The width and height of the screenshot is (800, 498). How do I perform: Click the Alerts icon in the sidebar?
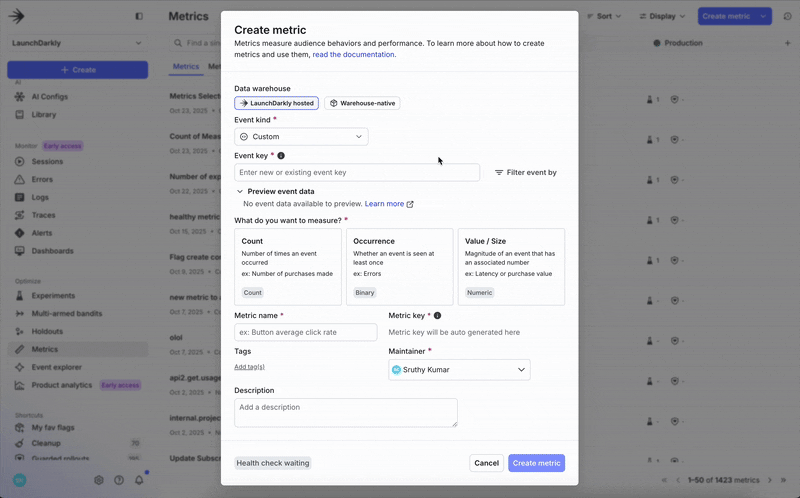pos(20,233)
